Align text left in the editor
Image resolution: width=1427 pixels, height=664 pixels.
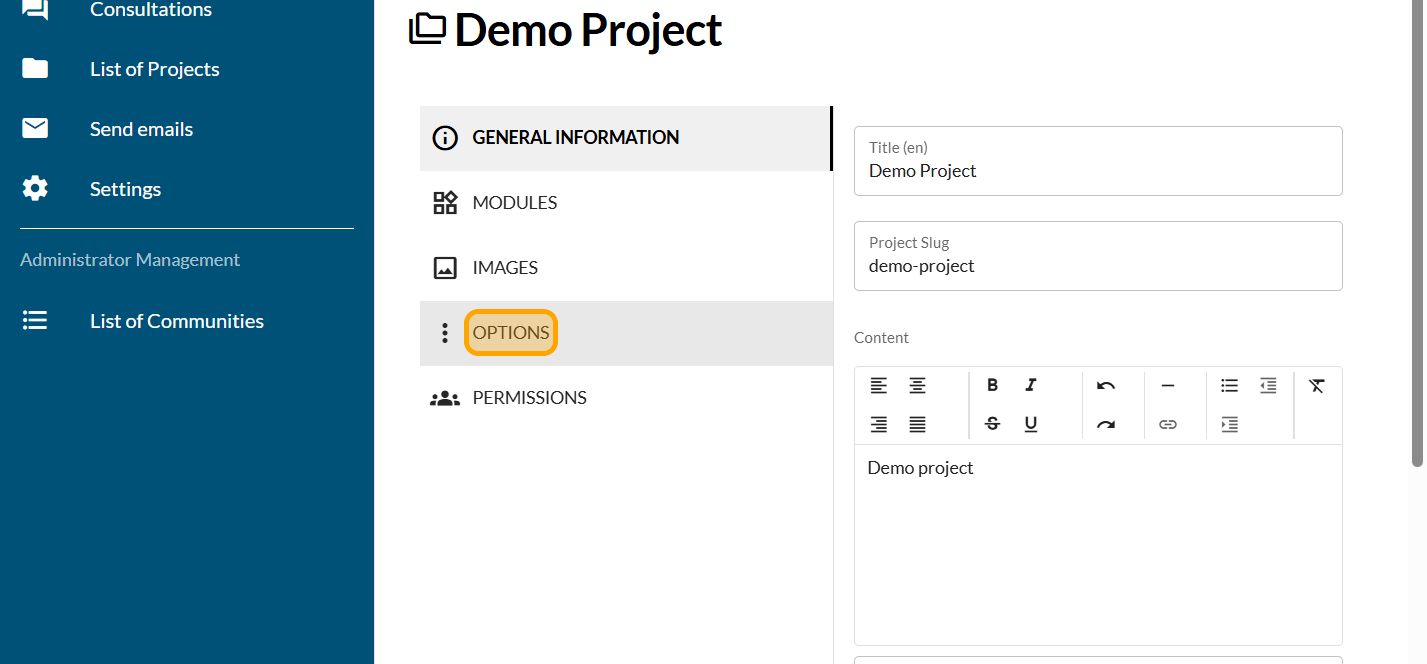[878, 386]
